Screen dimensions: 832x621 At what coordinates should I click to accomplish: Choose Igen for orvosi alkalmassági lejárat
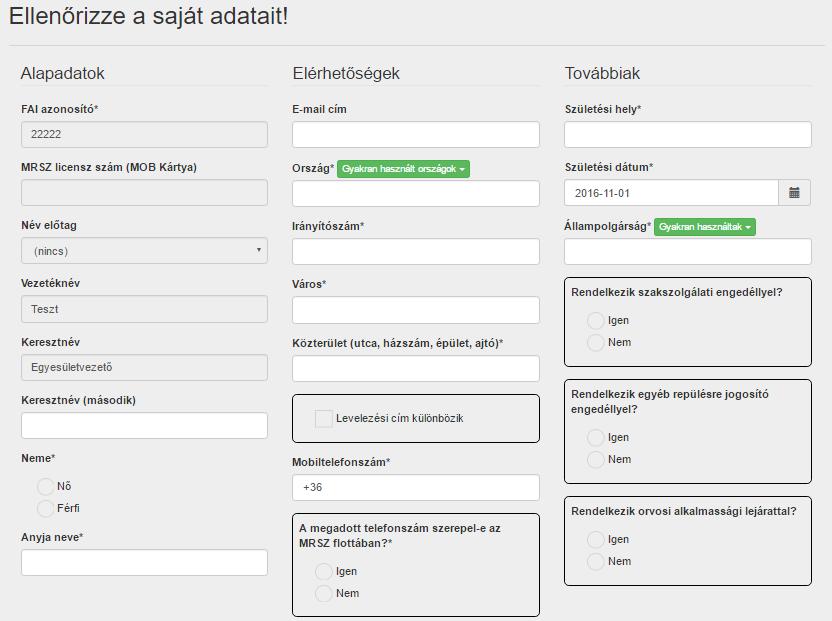click(x=596, y=539)
